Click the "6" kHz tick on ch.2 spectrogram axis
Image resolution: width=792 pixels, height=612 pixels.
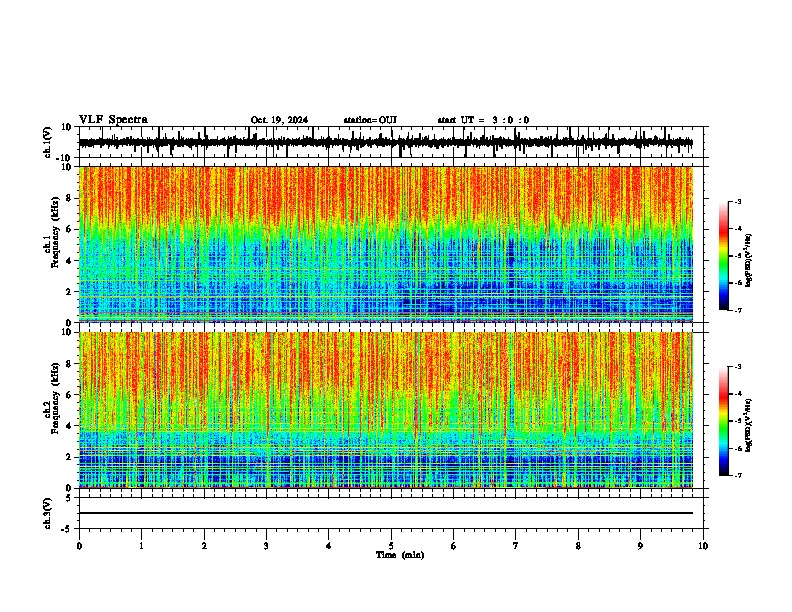coord(69,395)
